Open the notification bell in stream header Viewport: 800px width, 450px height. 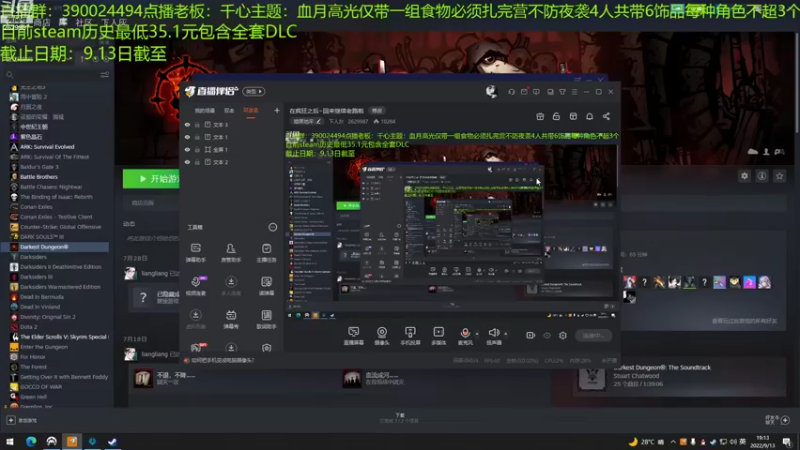pos(589,116)
